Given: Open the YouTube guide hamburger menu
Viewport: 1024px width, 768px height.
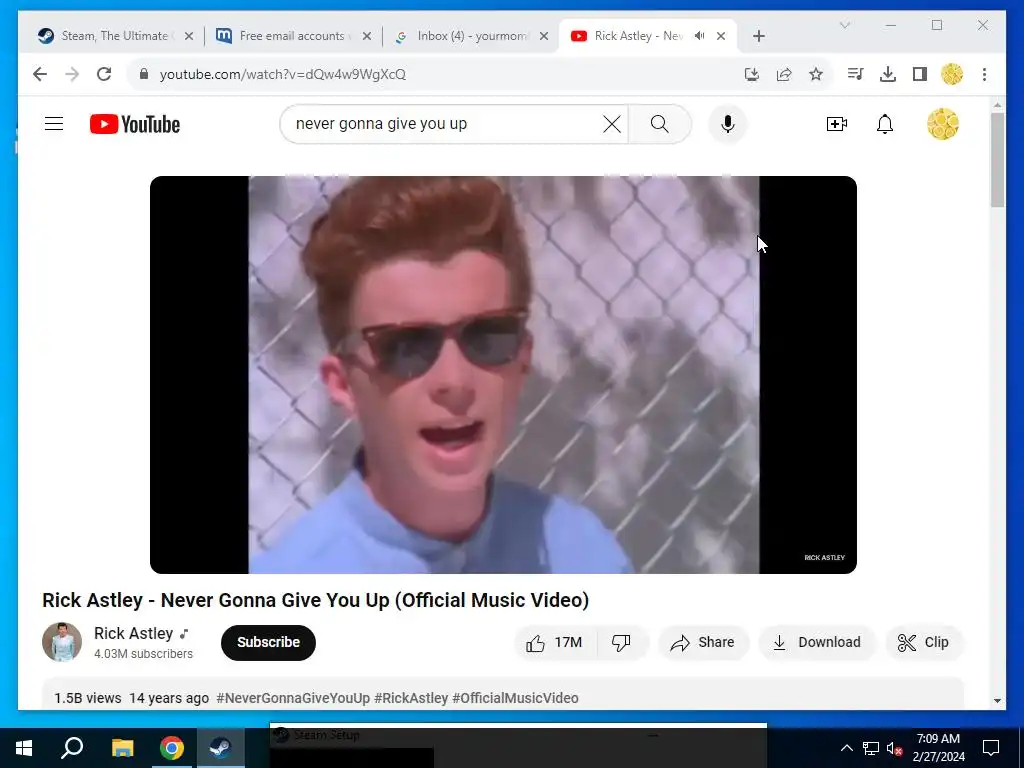Looking at the screenshot, I should (x=54, y=124).
